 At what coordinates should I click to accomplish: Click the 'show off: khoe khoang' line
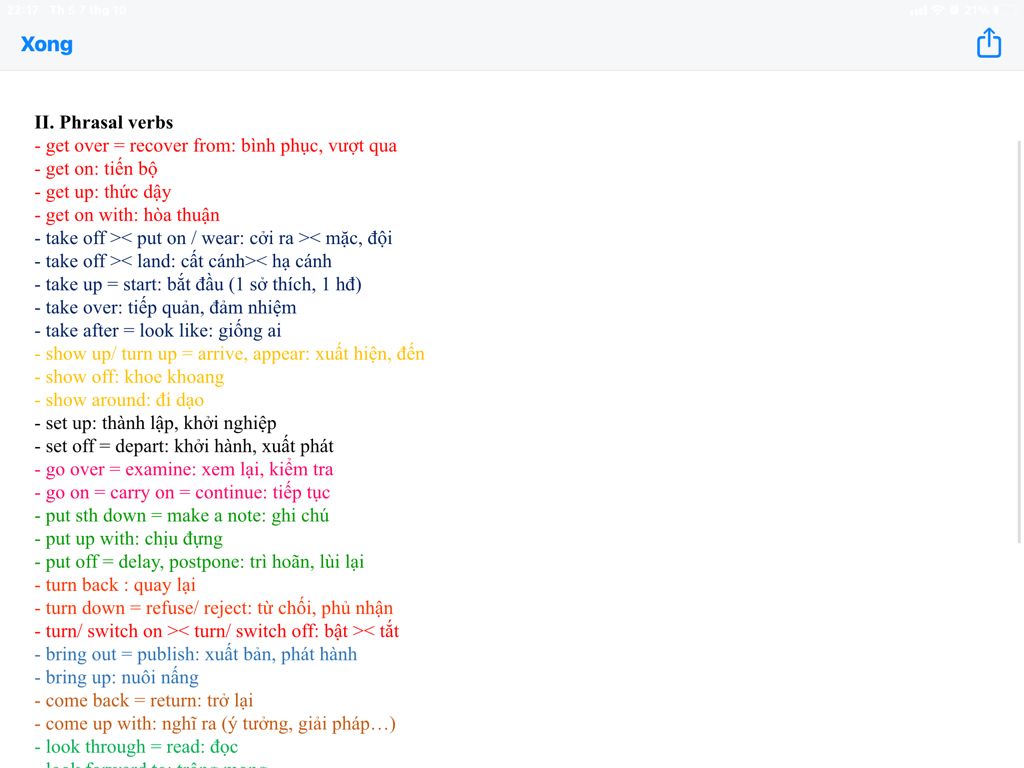pos(129,377)
